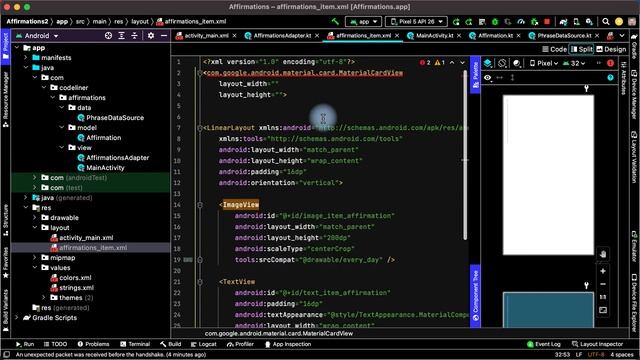Screen dimensions: 640x360
Task: Click the orientation for preview icon
Action: coord(502,63)
